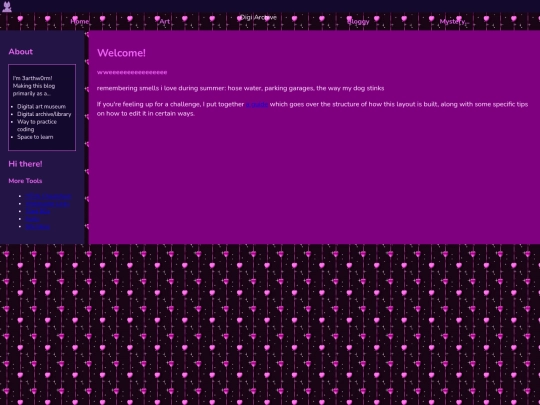Click the cat icon in top bar
The image size is (540, 405).
click(7, 7)
